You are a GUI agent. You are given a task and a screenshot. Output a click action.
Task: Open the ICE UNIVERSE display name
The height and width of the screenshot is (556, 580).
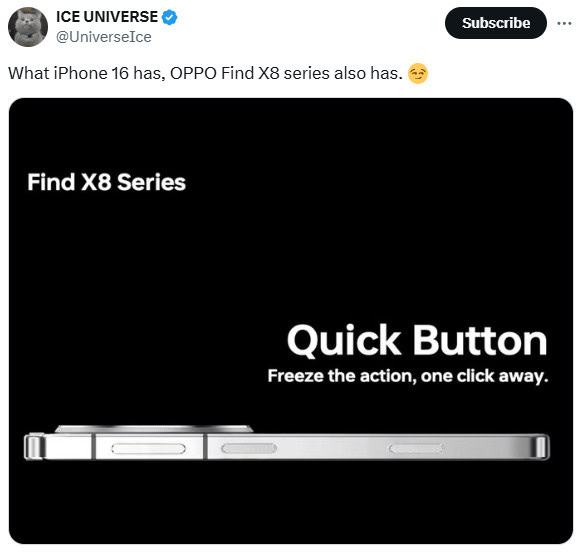[x=107, y=17]
